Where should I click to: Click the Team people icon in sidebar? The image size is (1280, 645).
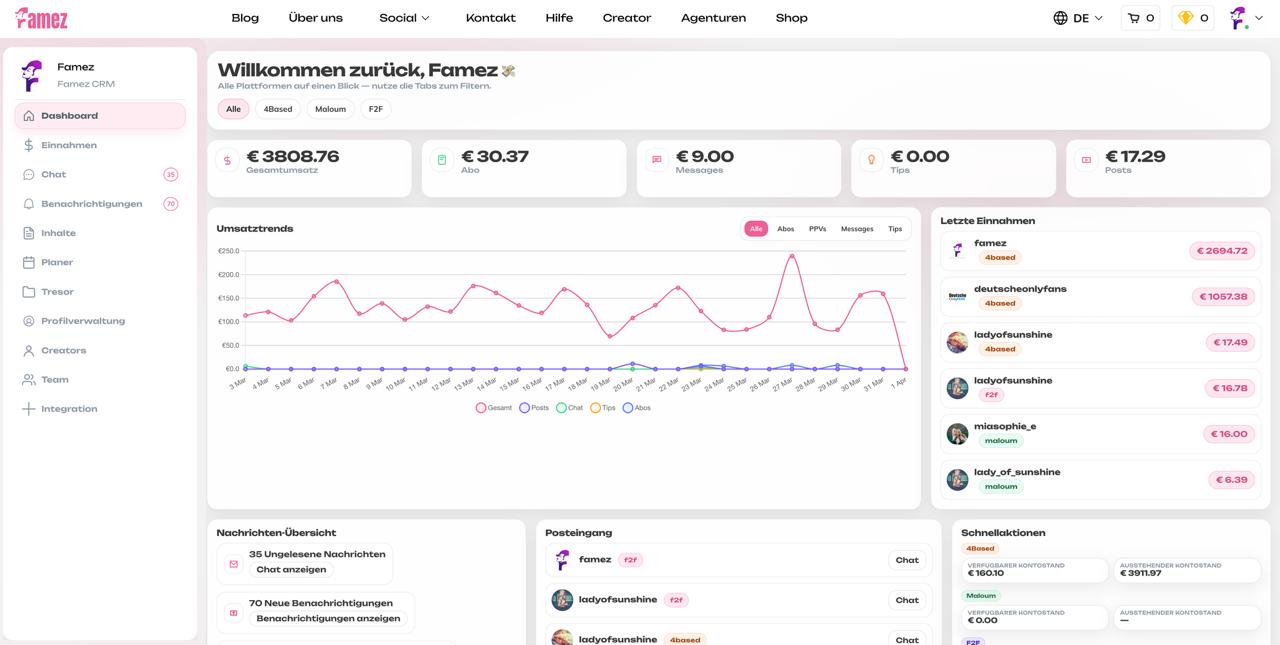(x=29, y=380)
